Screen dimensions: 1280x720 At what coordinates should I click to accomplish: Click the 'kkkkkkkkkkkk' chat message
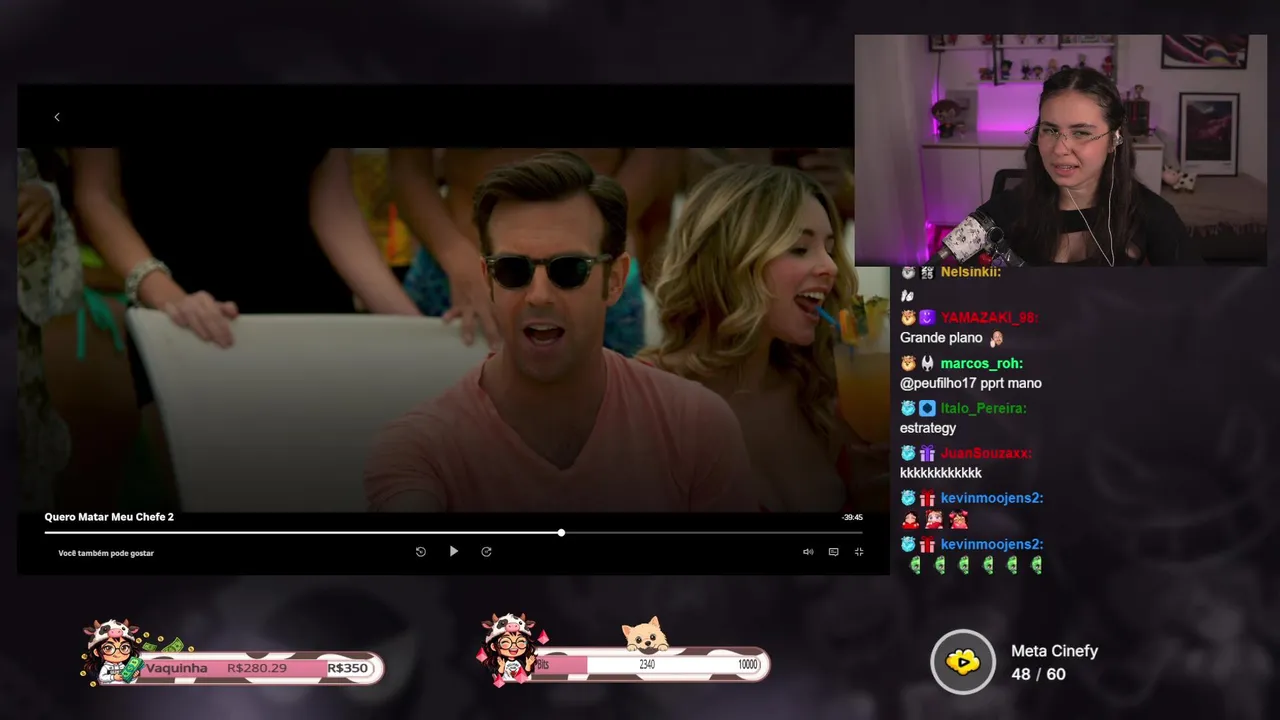coord(941,473)
